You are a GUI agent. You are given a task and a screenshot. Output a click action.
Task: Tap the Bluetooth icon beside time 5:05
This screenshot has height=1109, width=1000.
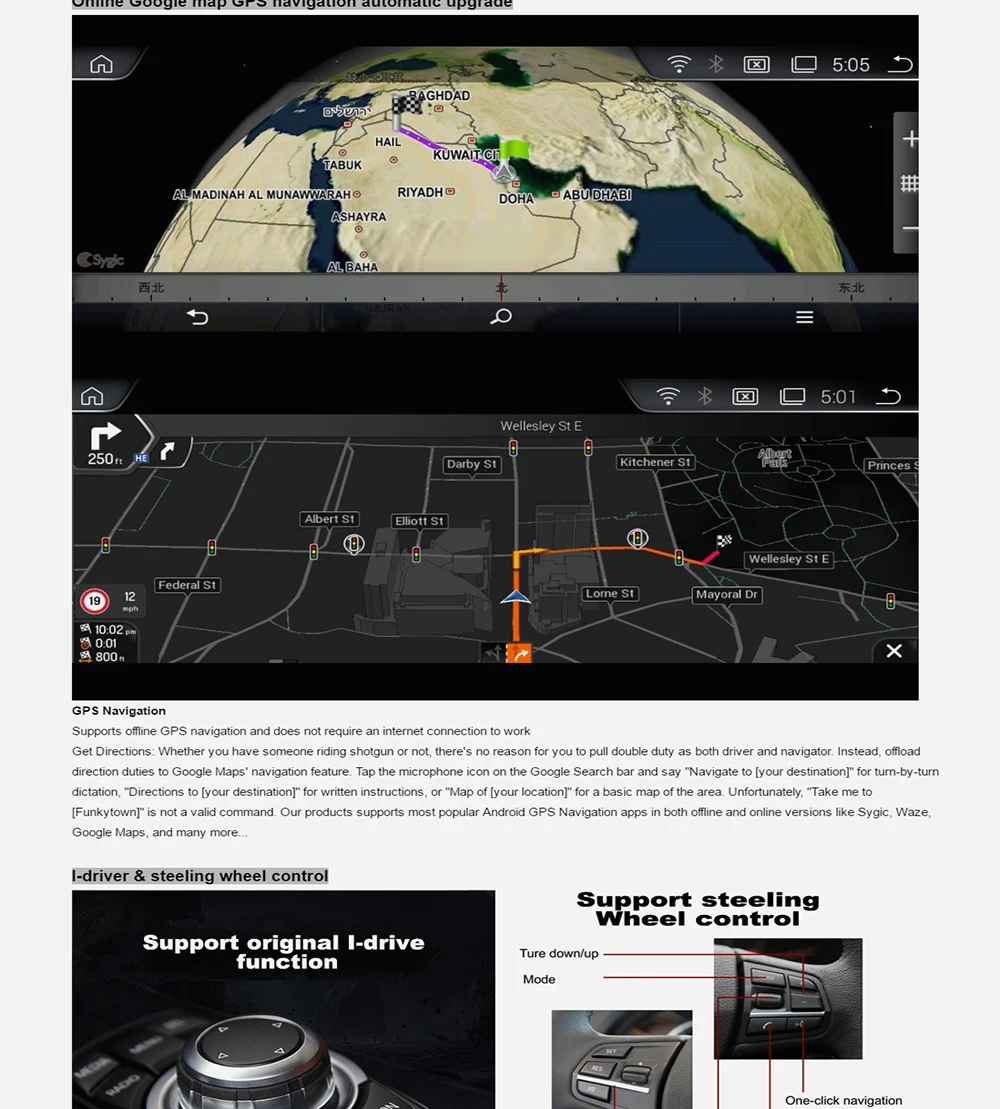point(716,64)
